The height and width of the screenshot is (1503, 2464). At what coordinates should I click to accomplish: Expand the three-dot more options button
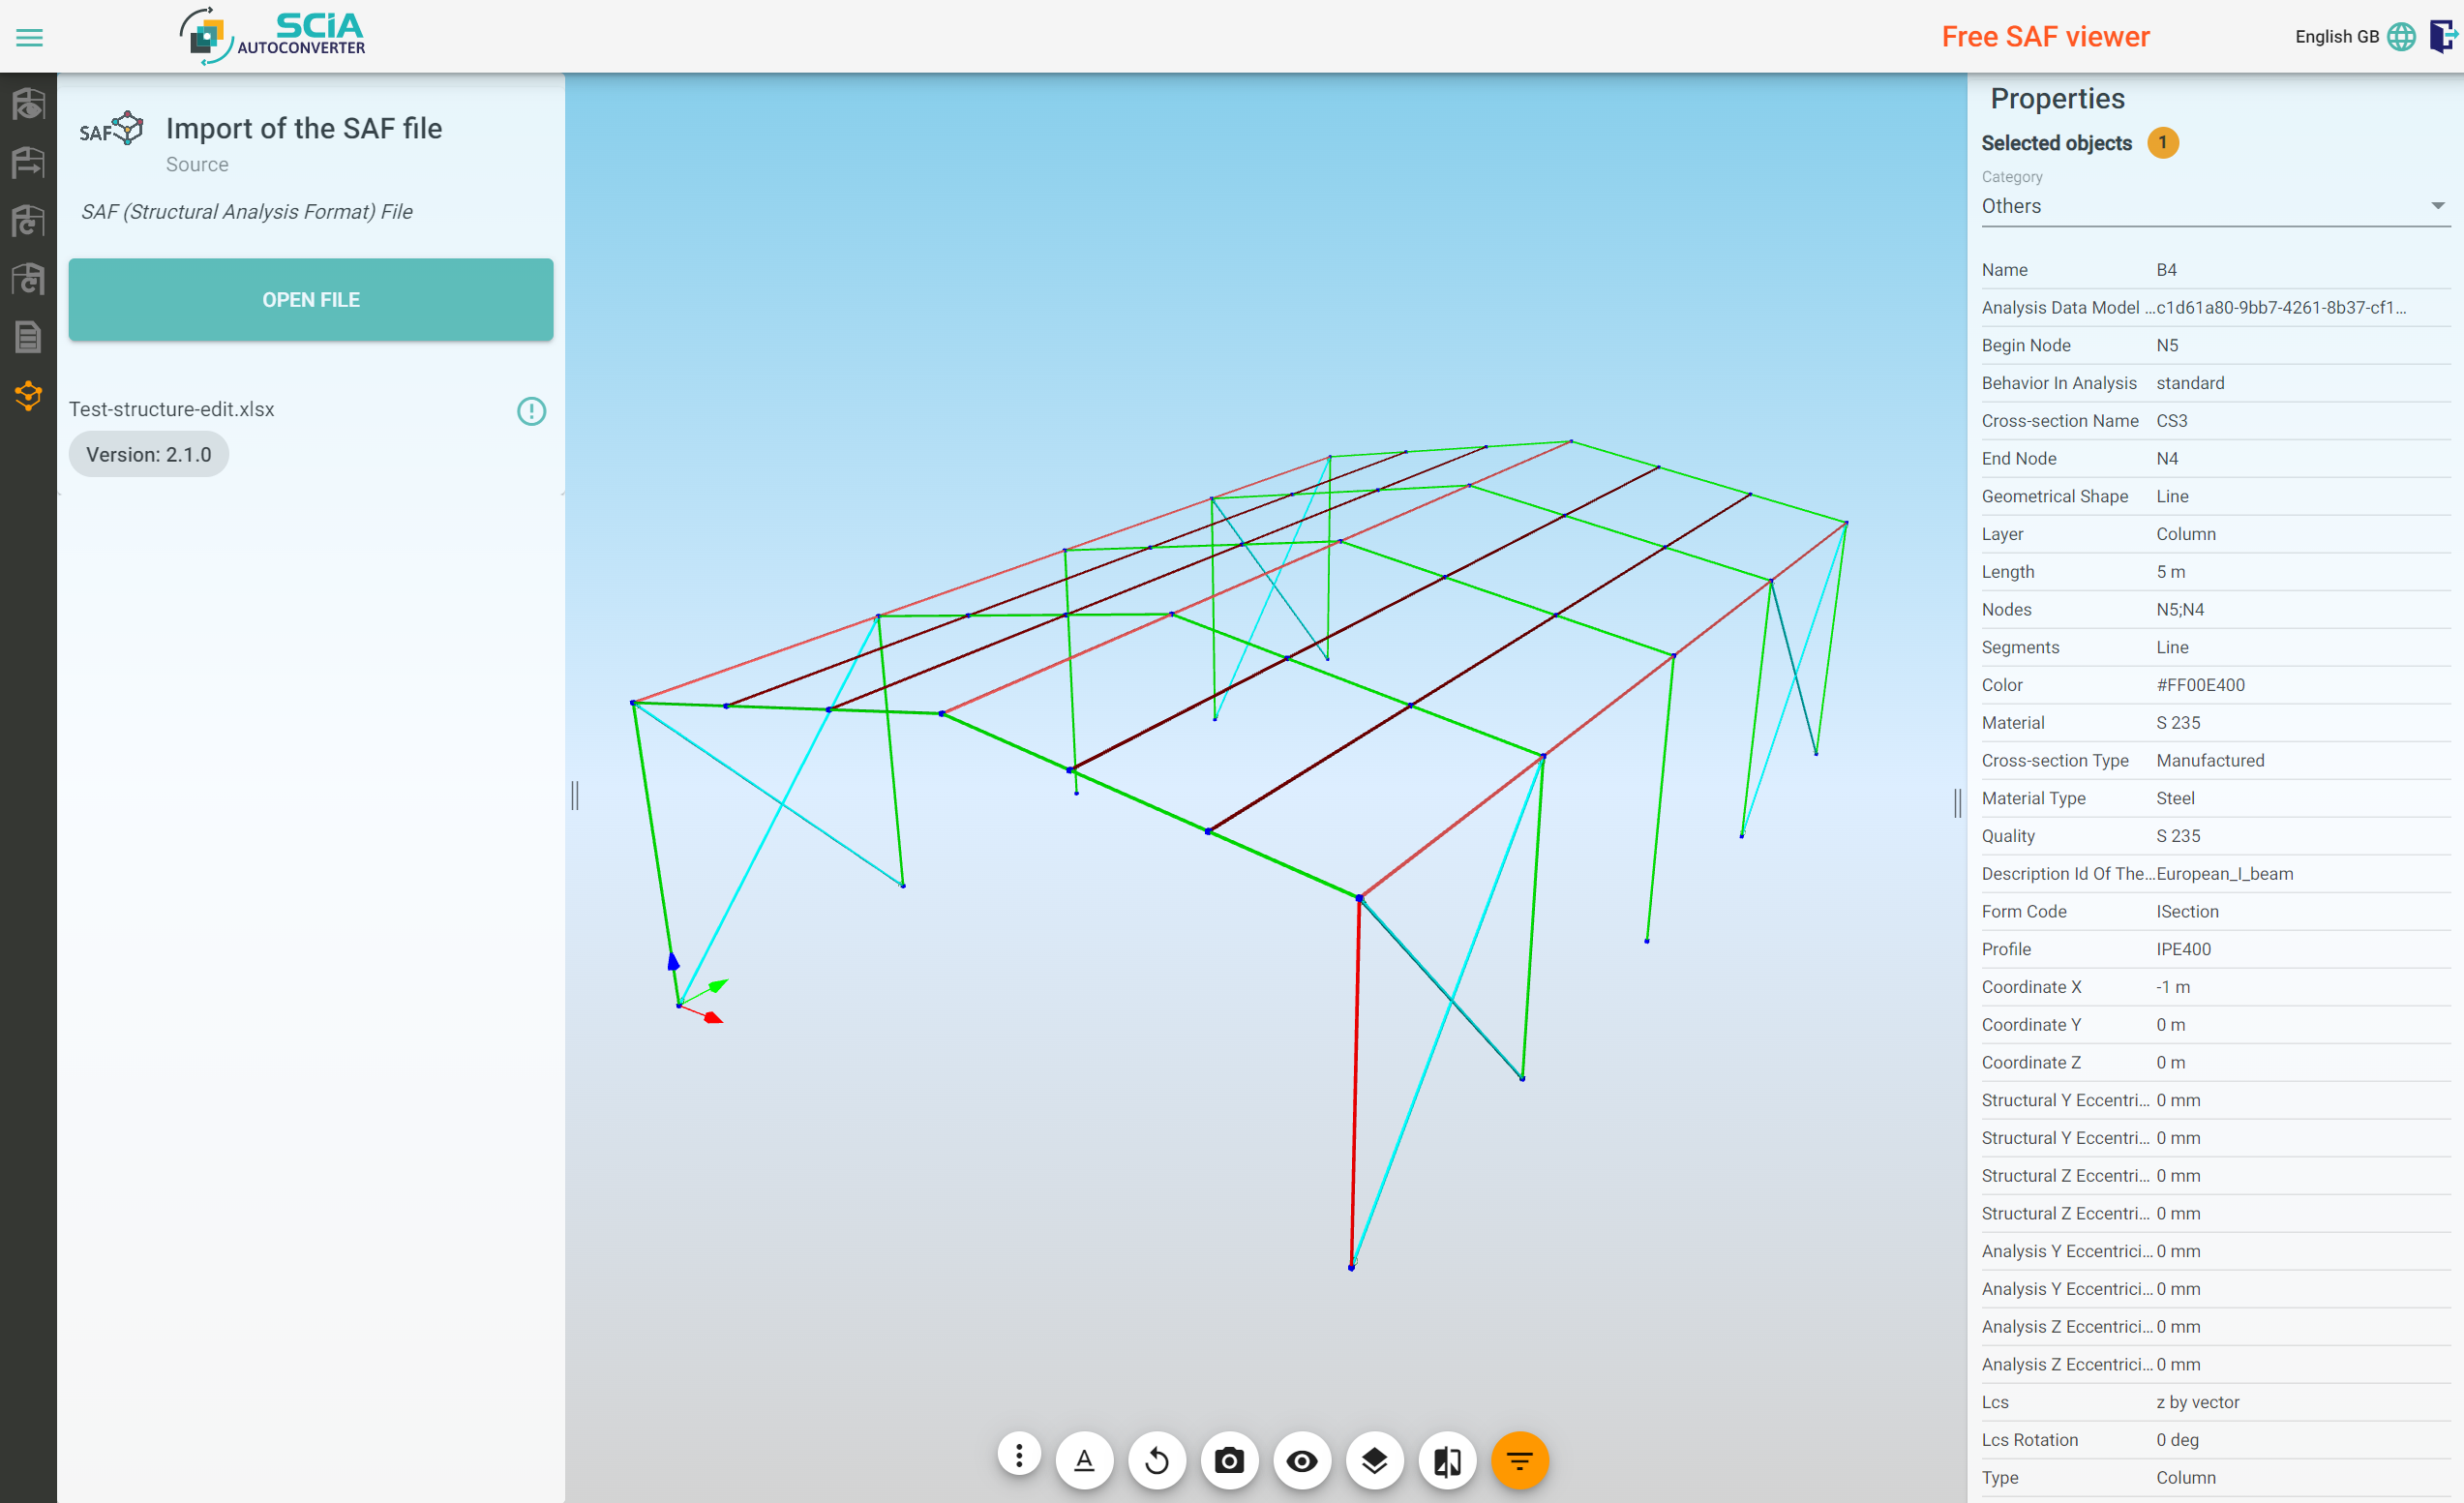tap(1019, 1455)
